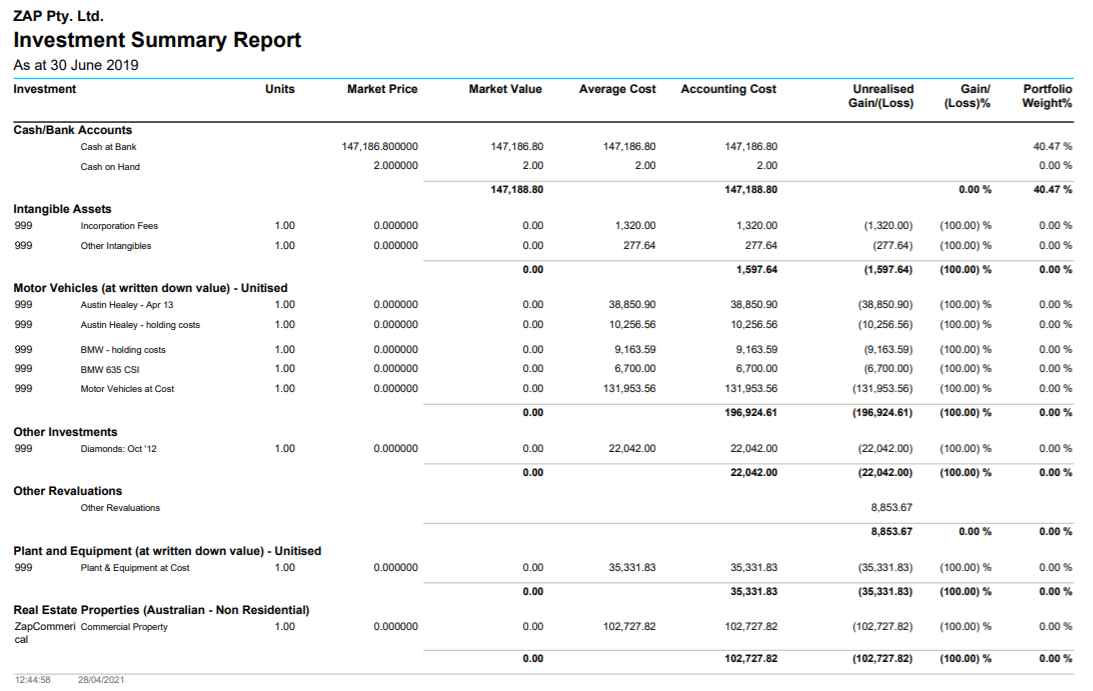The height and width of the screenshot is (691, 1093).
Task: Click the BMW 635 CSI investment name
Action: tap(110, 369)
